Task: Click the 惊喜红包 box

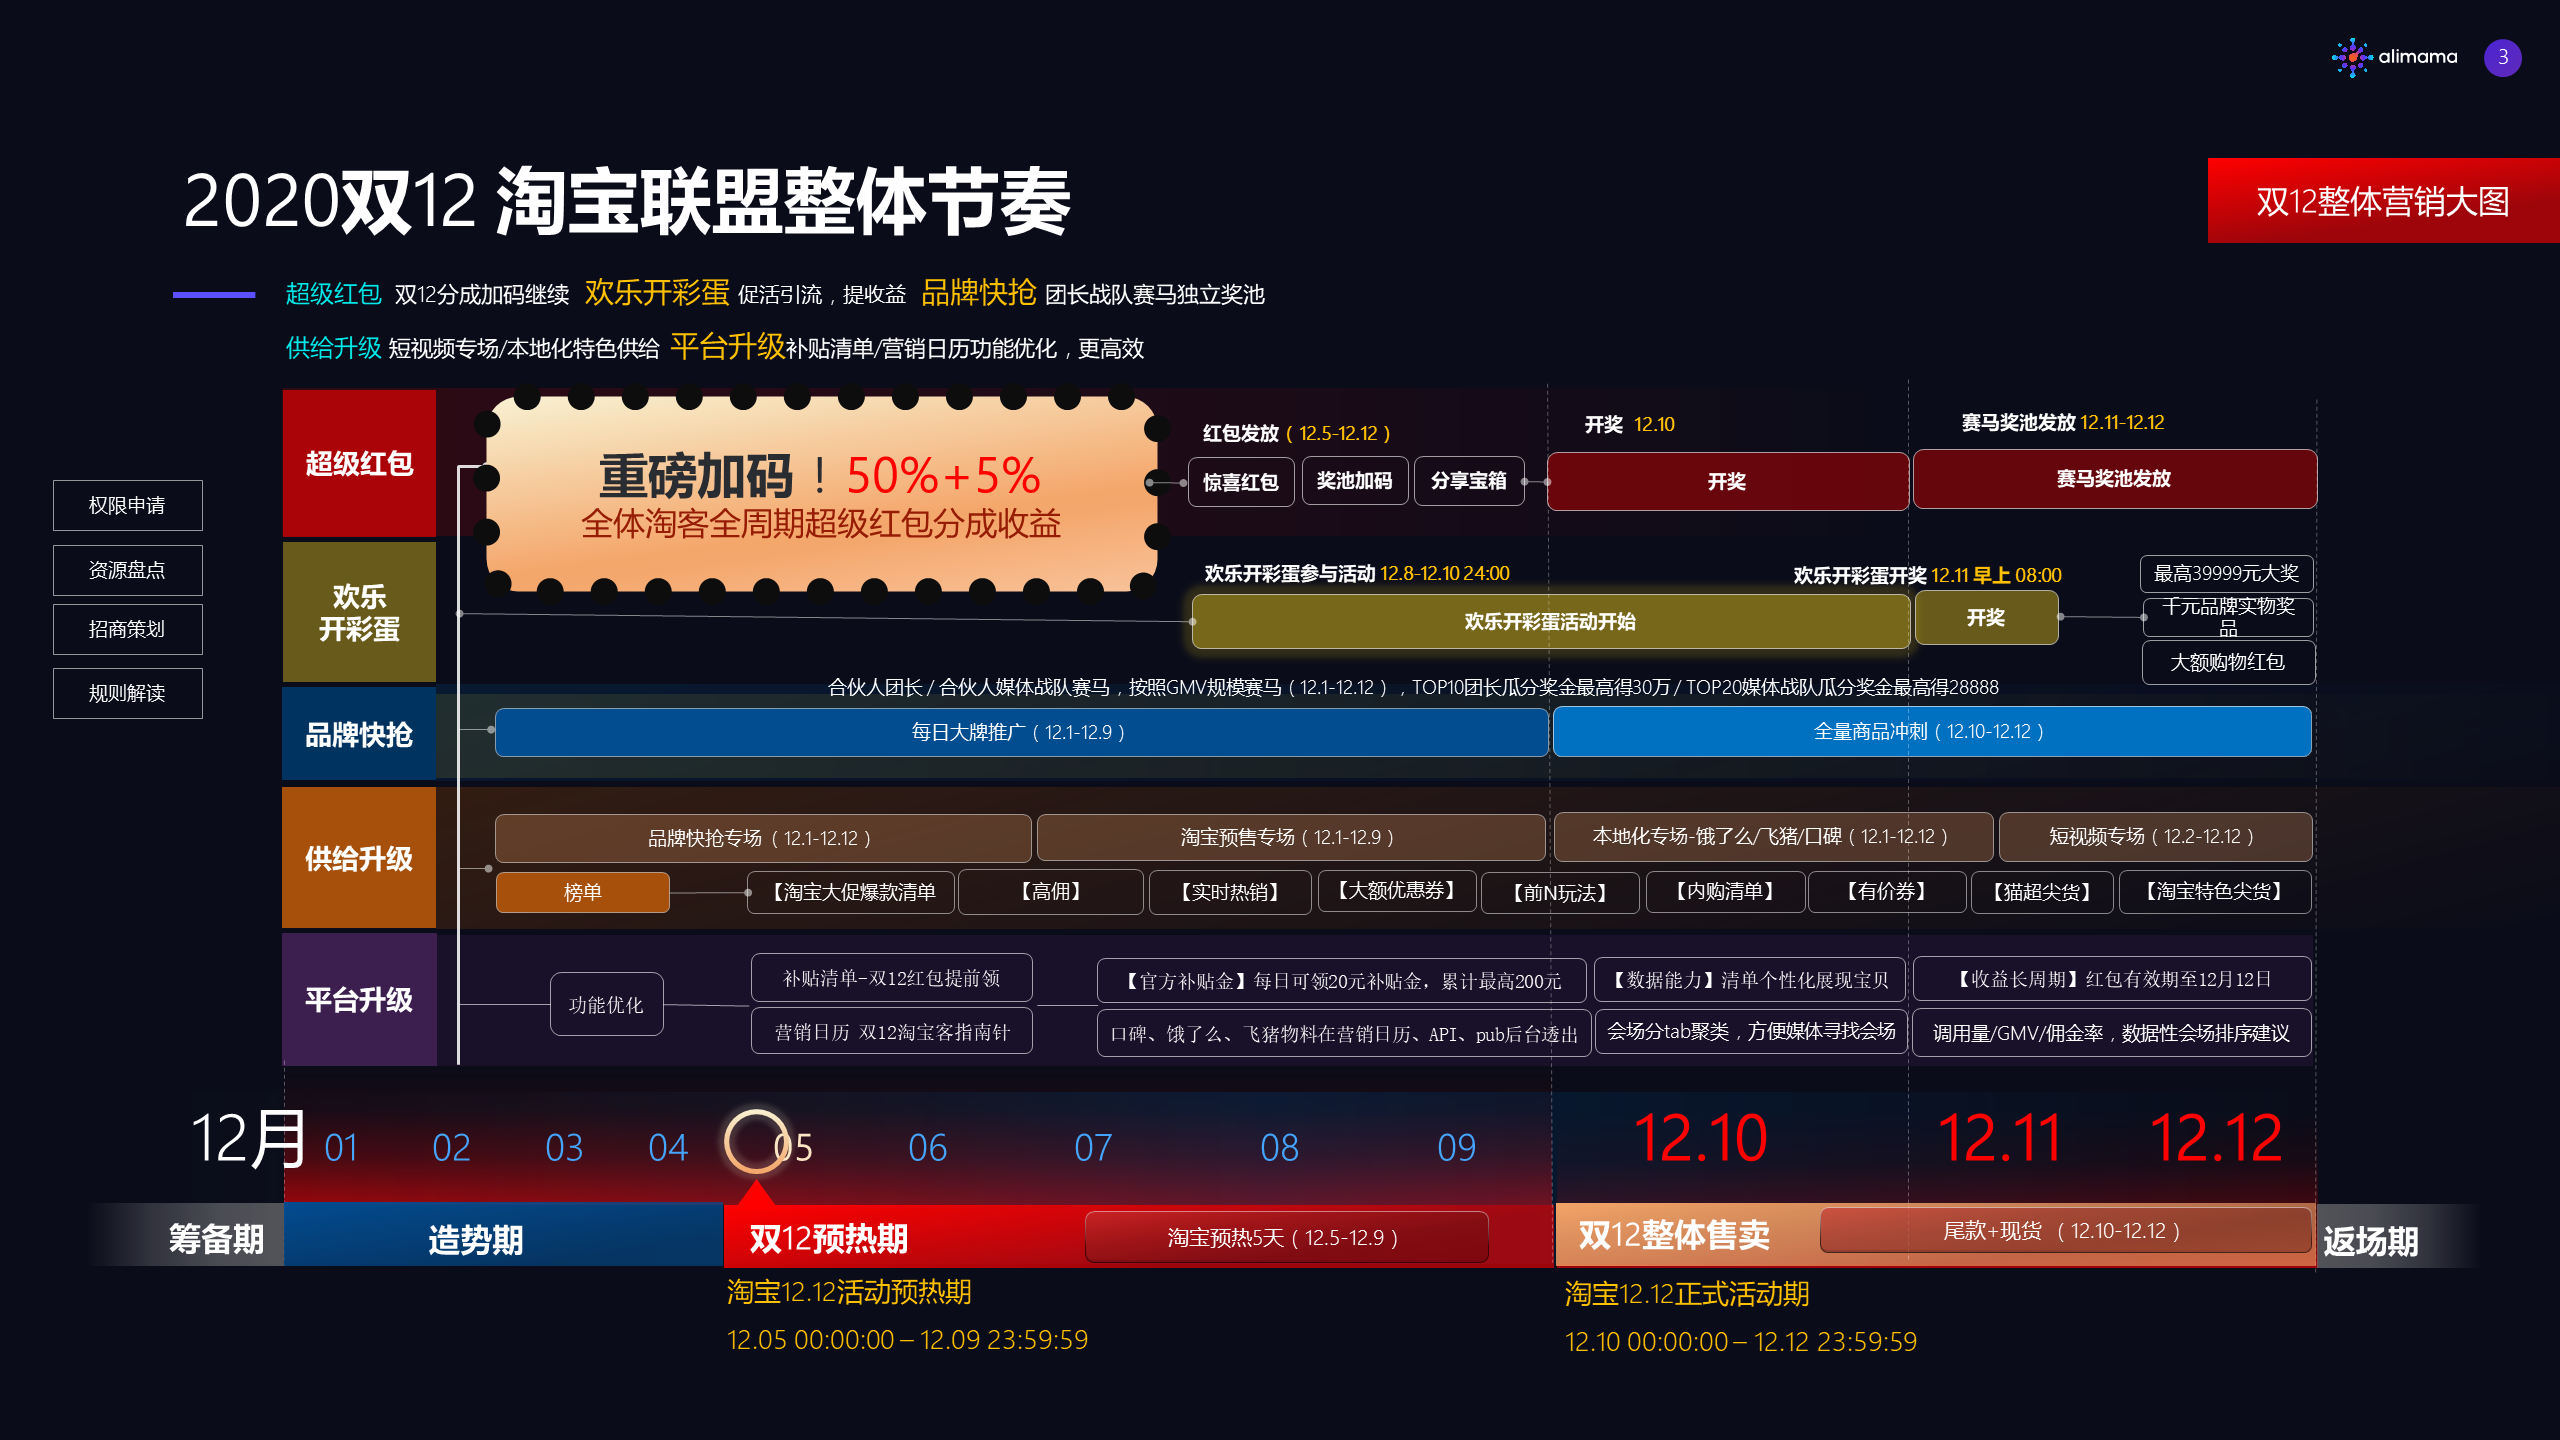Action: coord(1240,482)
